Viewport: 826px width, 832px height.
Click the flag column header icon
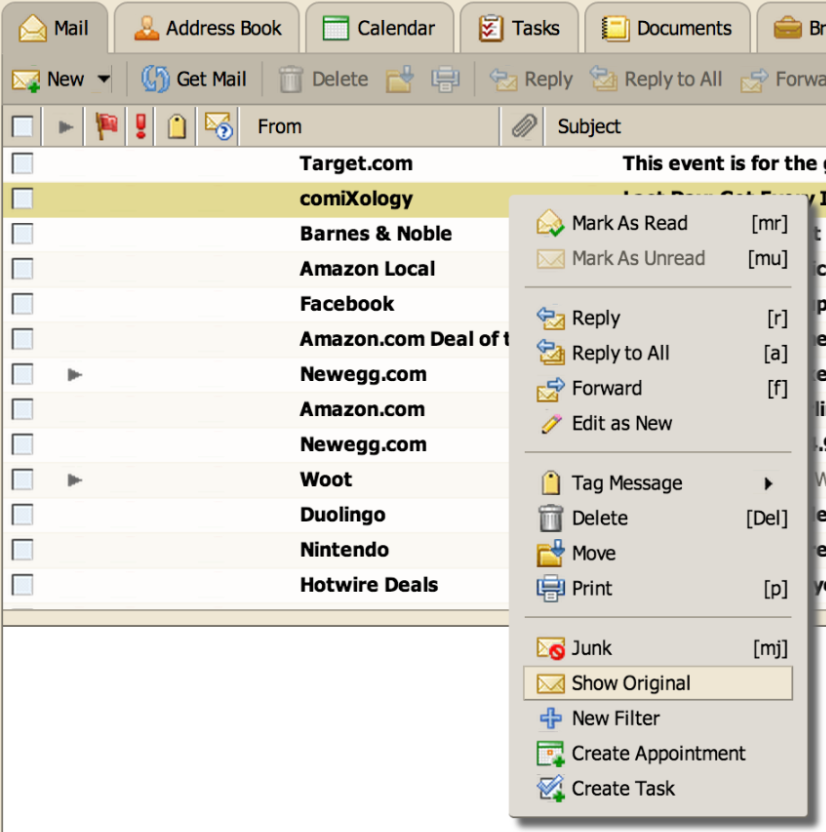click(106, 126)
